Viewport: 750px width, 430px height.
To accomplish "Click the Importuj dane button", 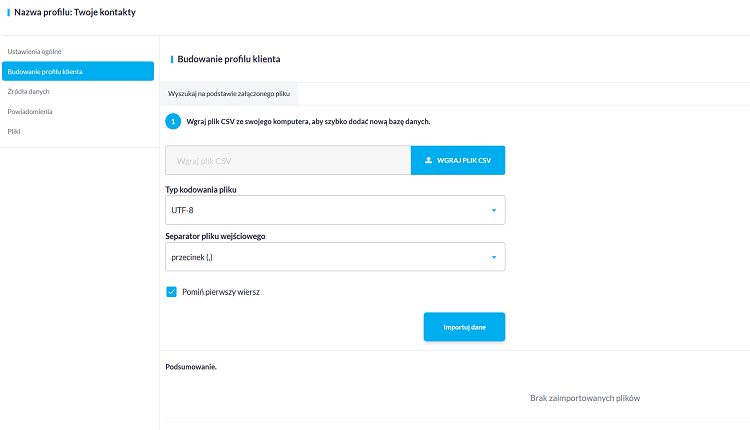I will pos(464,327).
